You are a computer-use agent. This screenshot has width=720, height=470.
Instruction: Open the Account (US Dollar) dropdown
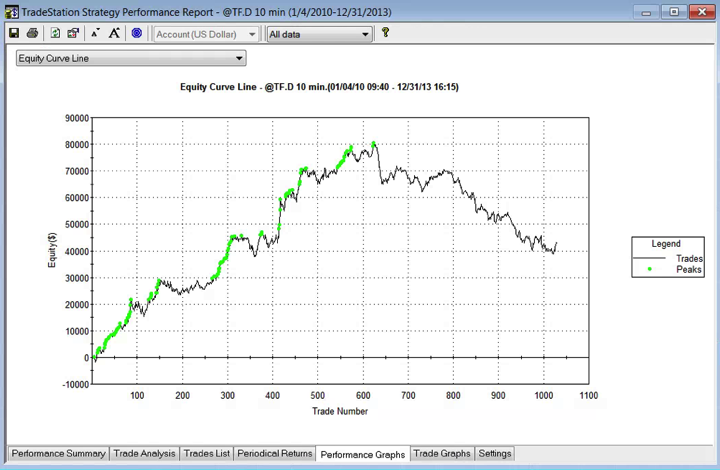tap(206, 34)
